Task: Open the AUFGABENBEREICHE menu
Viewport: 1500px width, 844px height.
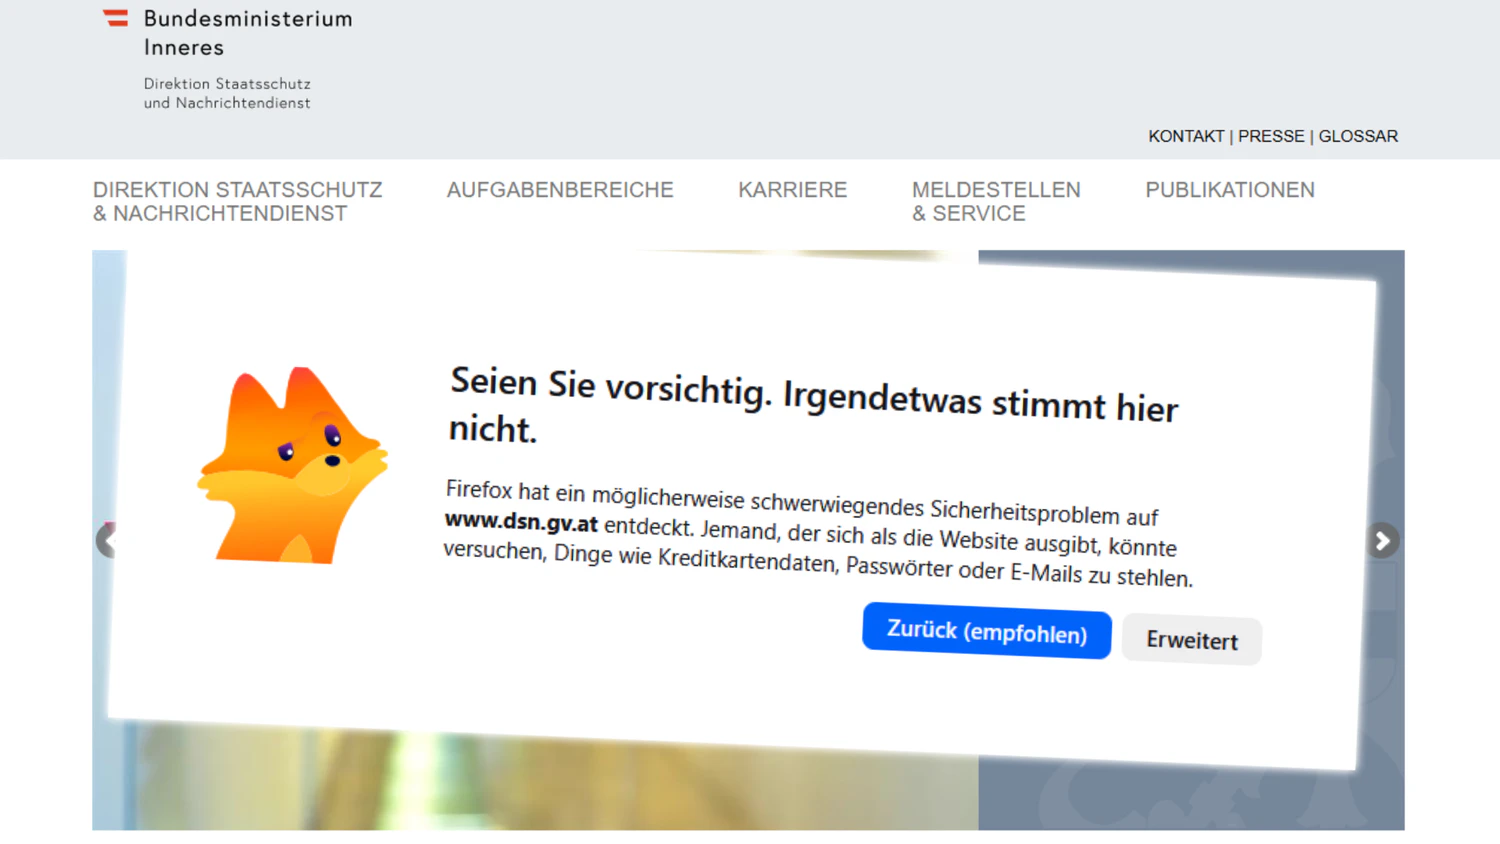Action: [x=560, y=190]
